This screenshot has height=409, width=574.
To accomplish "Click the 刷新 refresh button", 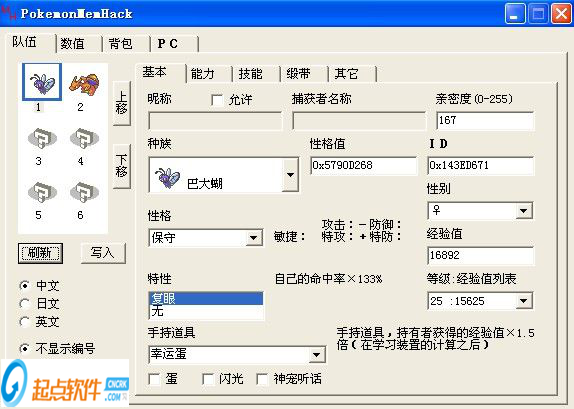I will point(40,253).
